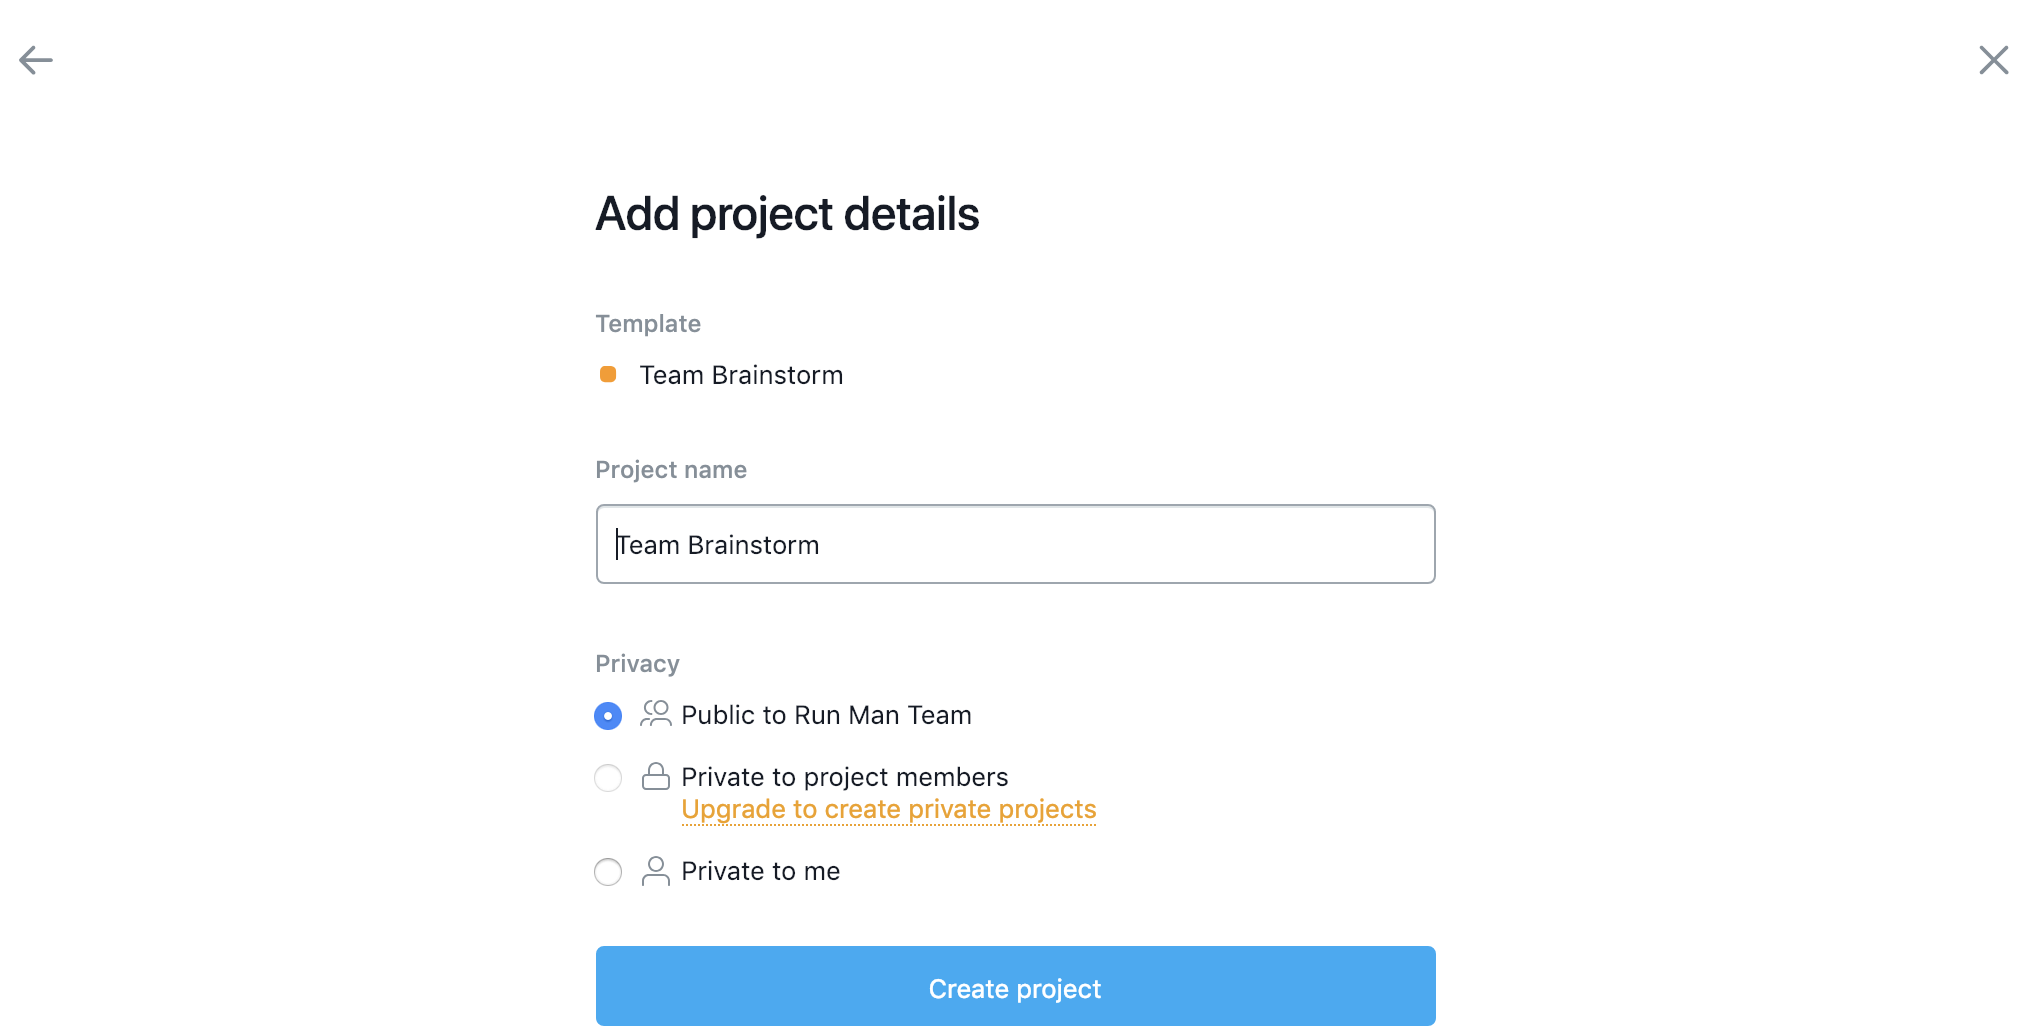Focus the Project name text field

tap(1015, 544)
